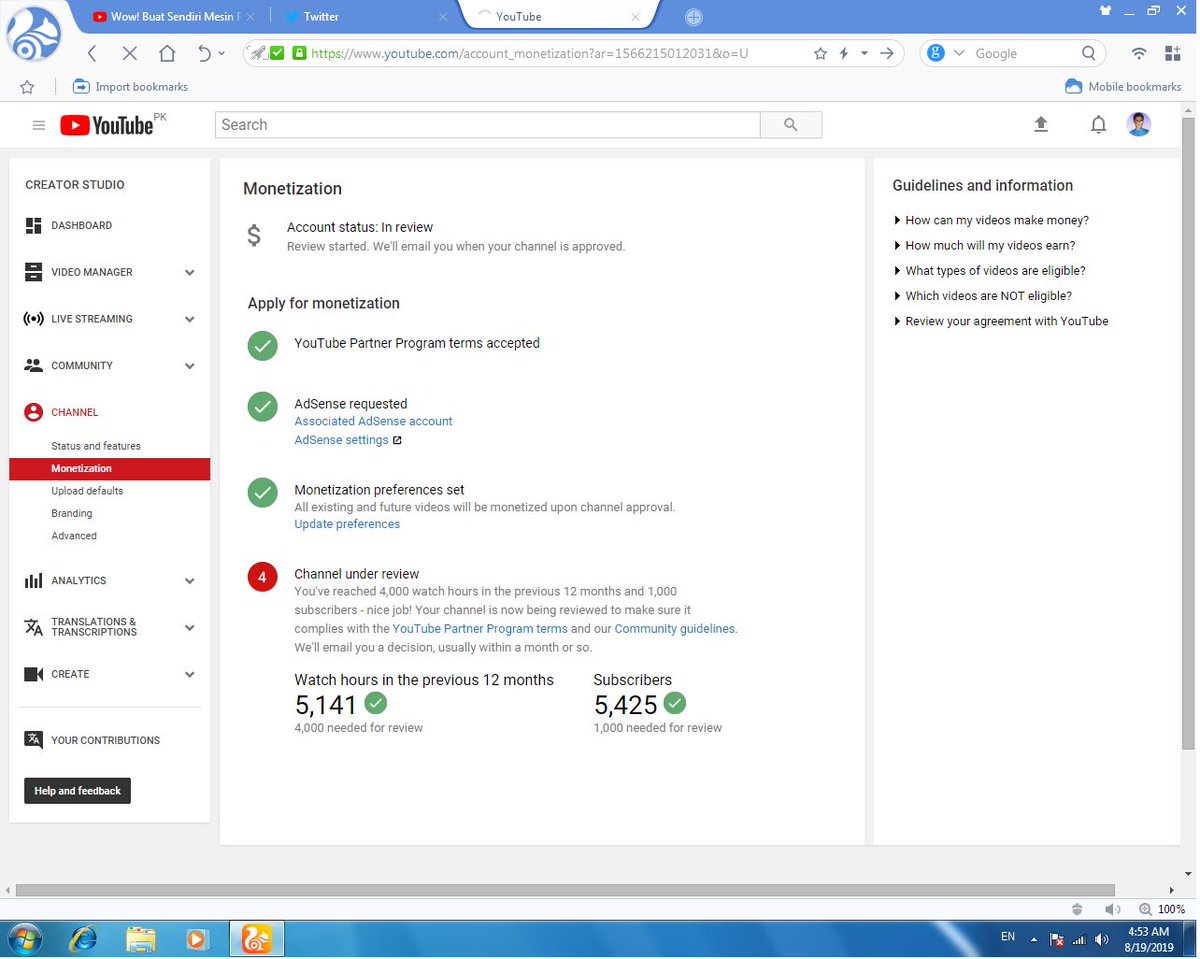Go to browser home page icon
The image size is (1200, 959).
pos(167,54)
